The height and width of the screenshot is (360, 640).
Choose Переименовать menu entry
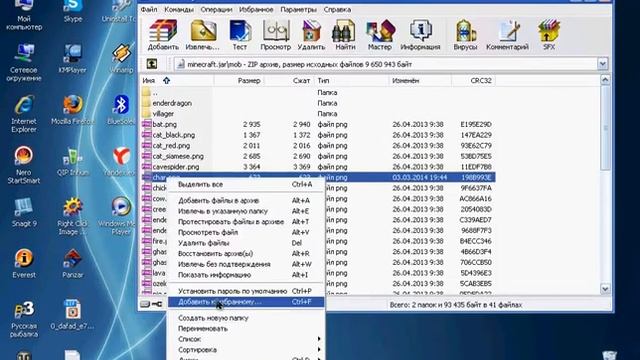[246, 328]
